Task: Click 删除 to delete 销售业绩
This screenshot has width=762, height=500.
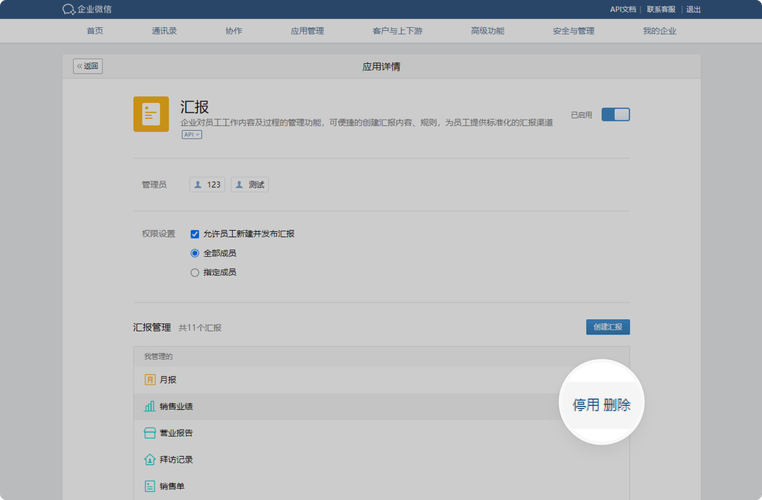Action: coord(617,405)
